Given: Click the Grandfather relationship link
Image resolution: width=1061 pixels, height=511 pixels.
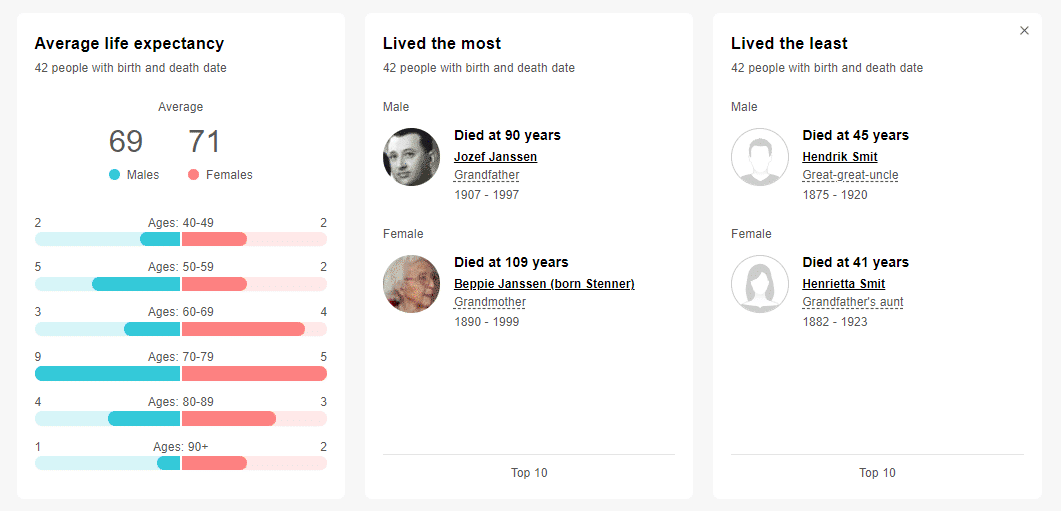Looking at the screenshot, I should coord(487,175).
